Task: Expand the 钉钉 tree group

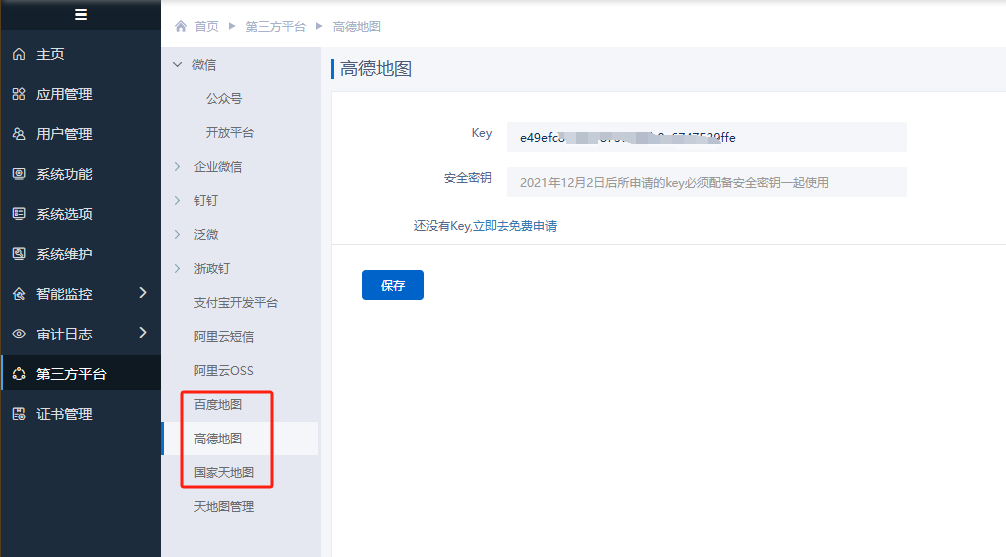Action: pos(178,201)
